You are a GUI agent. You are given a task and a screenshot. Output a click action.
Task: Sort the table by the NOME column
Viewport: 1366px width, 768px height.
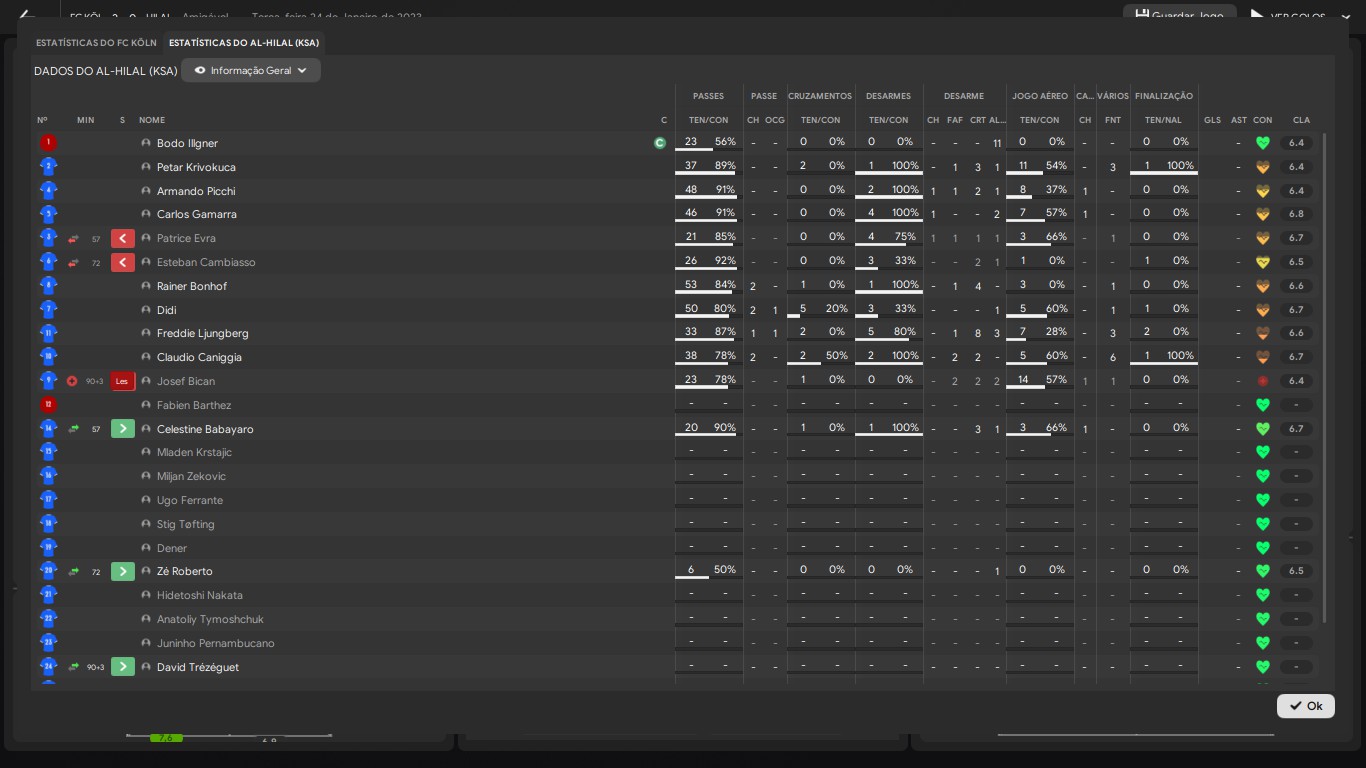(x=152, y=120)
